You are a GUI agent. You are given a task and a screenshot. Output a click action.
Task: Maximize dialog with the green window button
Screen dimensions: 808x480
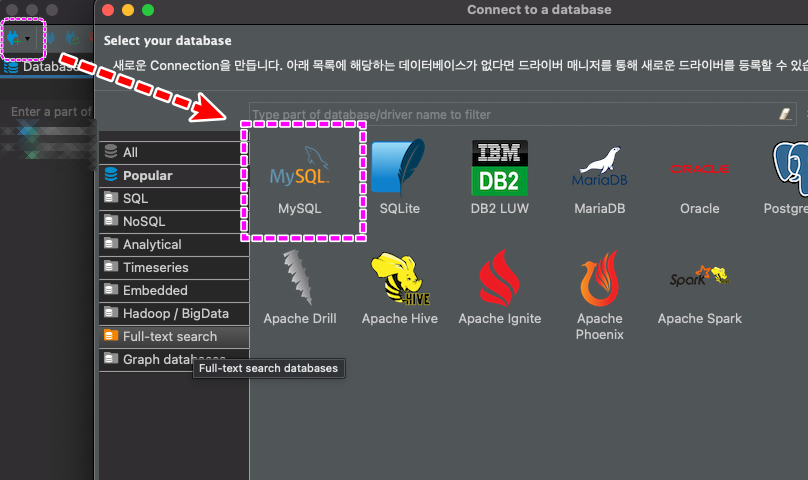tap(148, 10)
